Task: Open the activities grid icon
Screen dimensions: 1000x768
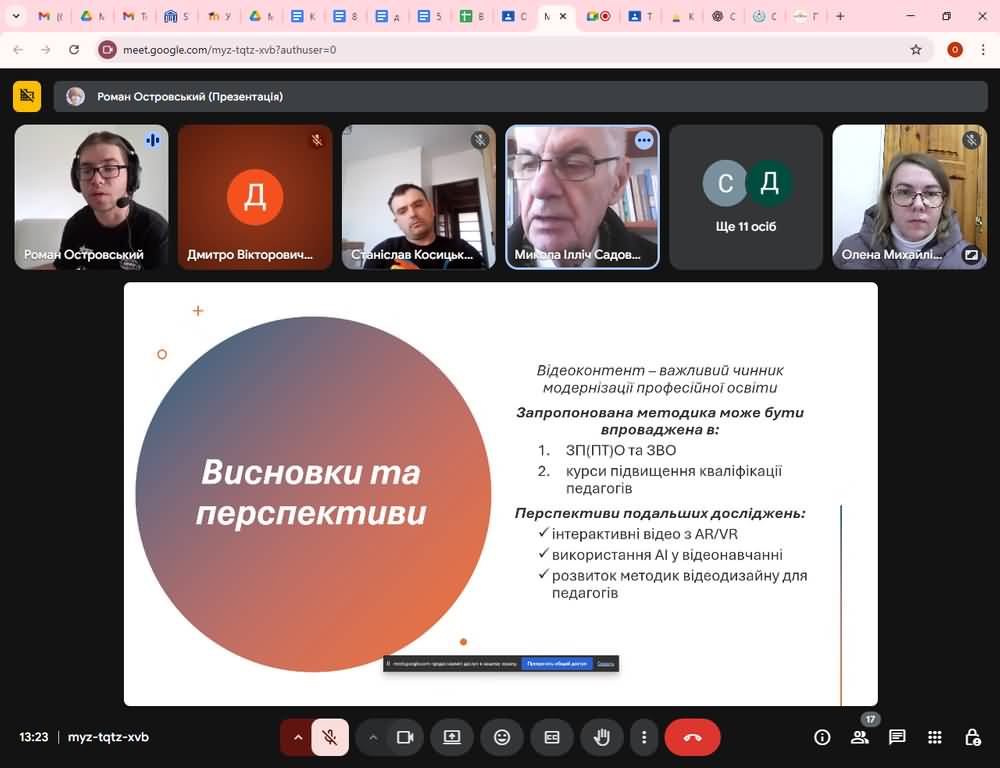Action: (x=935, y=737)
